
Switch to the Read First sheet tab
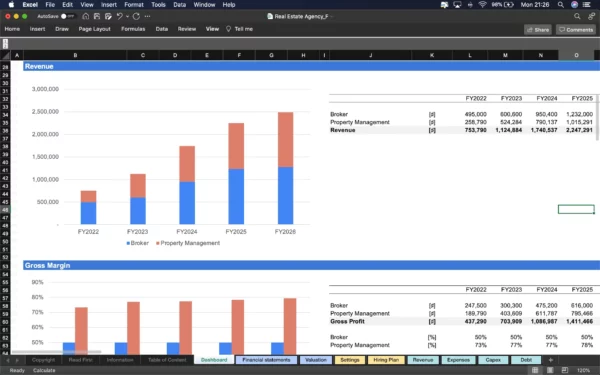pos(80,360)
